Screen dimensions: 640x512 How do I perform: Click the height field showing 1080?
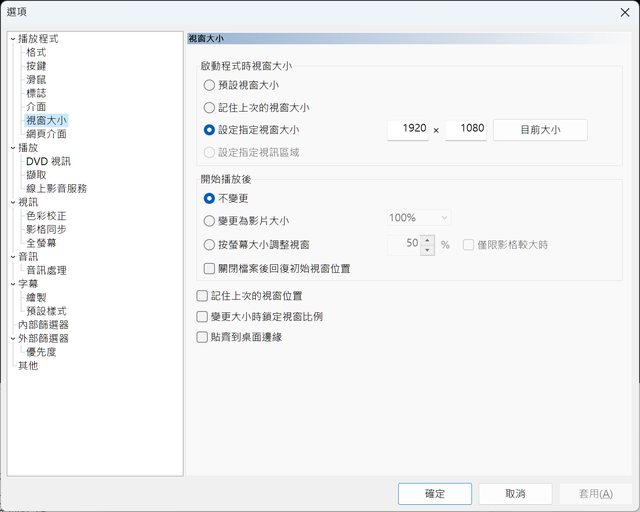[x=465, y=130]
